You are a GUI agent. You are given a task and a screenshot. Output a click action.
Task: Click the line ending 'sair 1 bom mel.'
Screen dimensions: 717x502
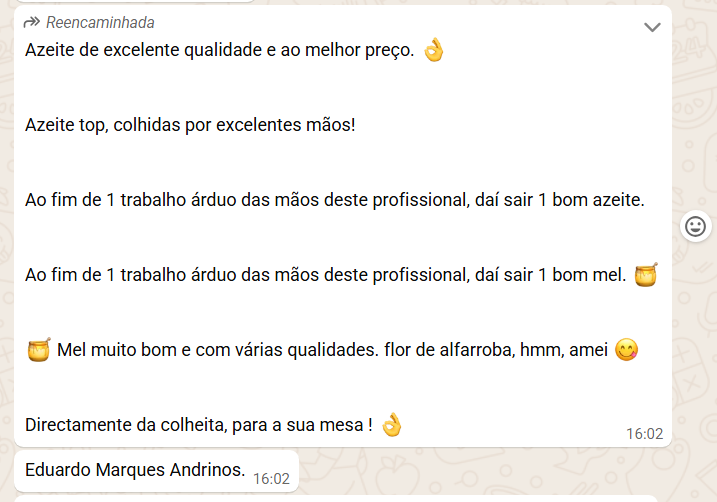pos(325,275)
